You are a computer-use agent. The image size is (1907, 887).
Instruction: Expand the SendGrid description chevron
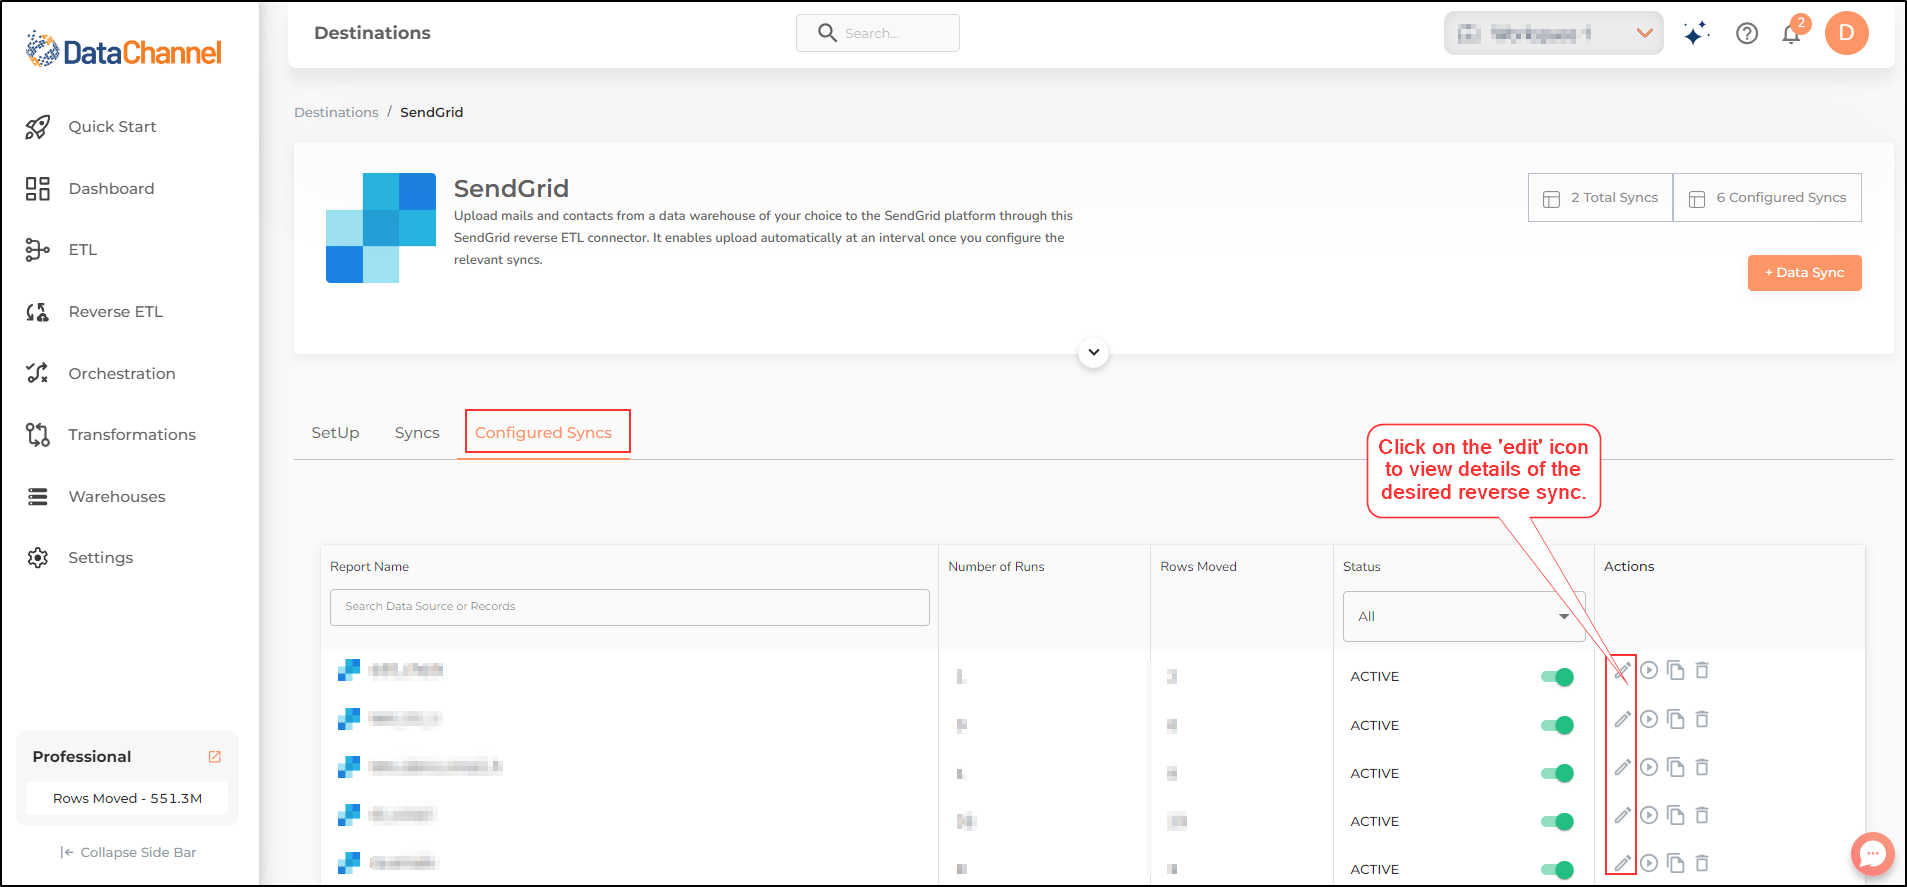point(1093,352)
